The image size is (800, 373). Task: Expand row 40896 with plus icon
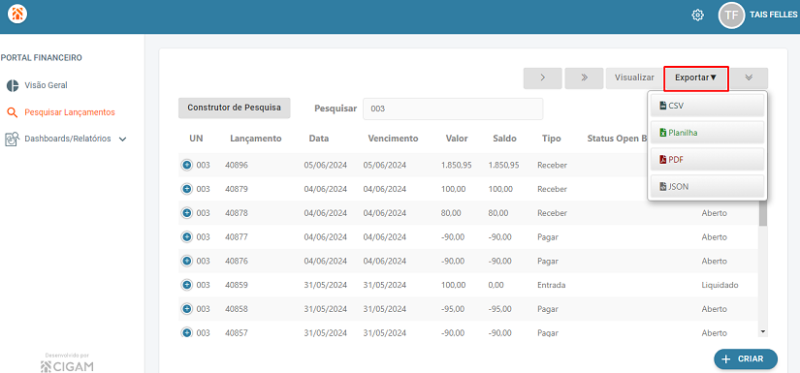187,165
